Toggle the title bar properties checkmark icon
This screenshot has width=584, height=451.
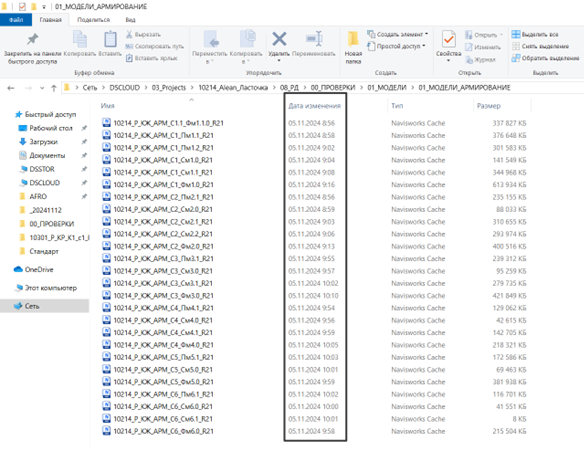pos(22,6)
